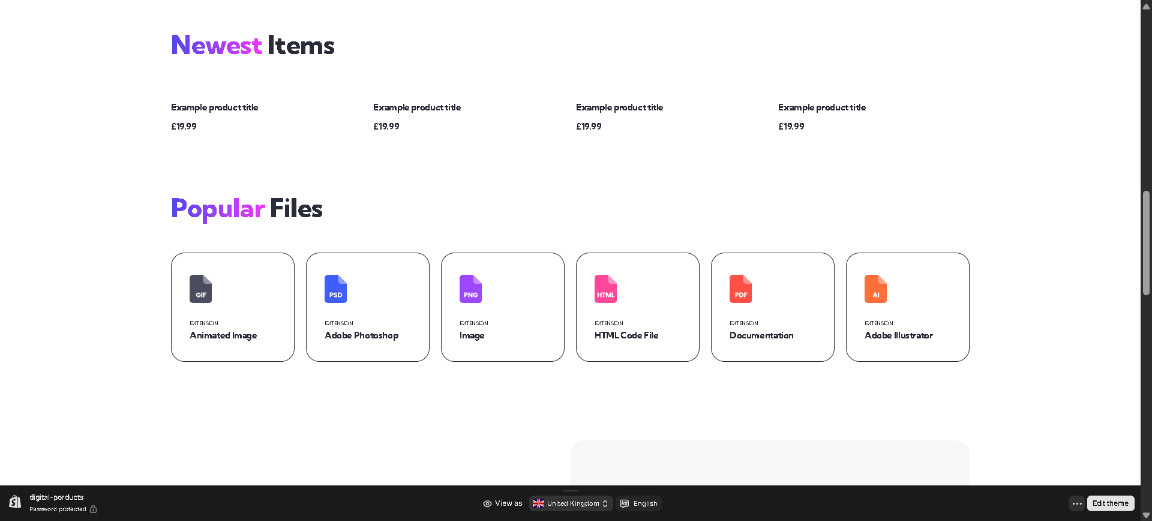Viewport: 1152px width, 521px height.
Task: Open the first Example product title link
Action: pos(214,107)
